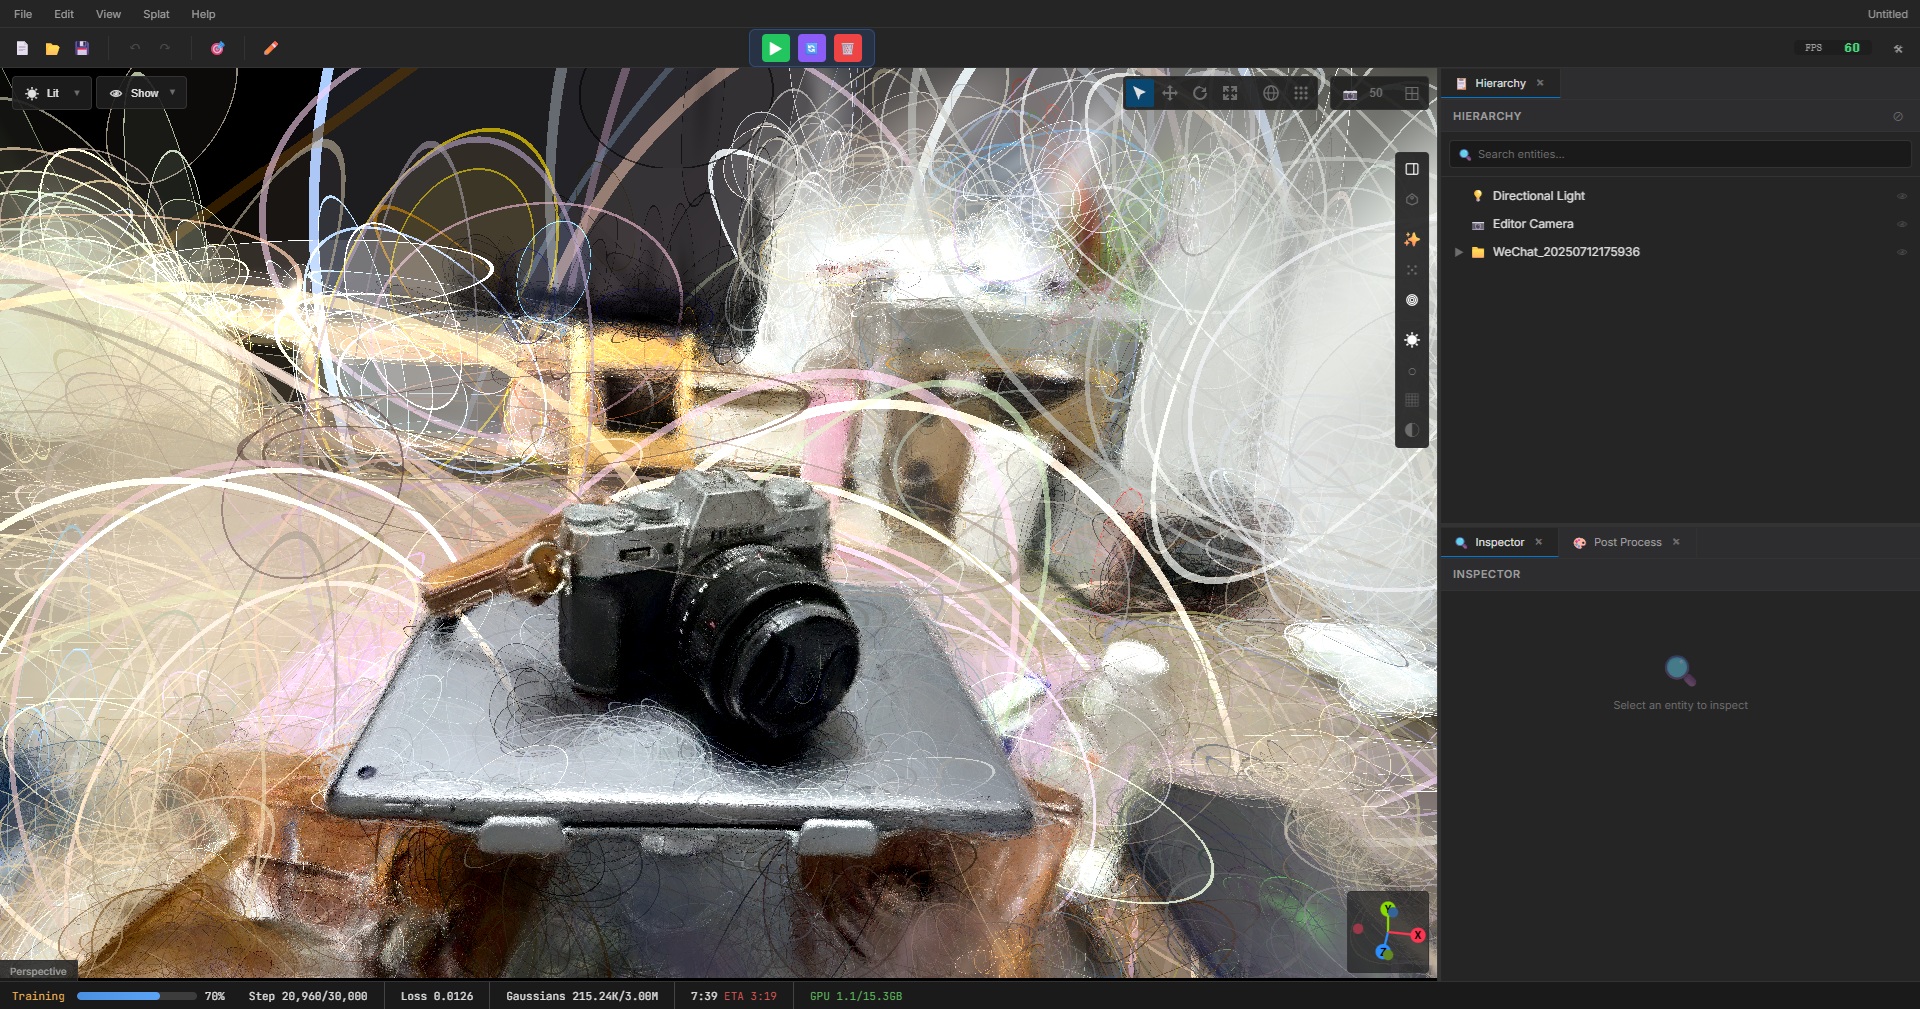Screen dimensions: 1920x1009
Task: Save the scene using the floppy disk icon
Action: click(x=83, y=47)
